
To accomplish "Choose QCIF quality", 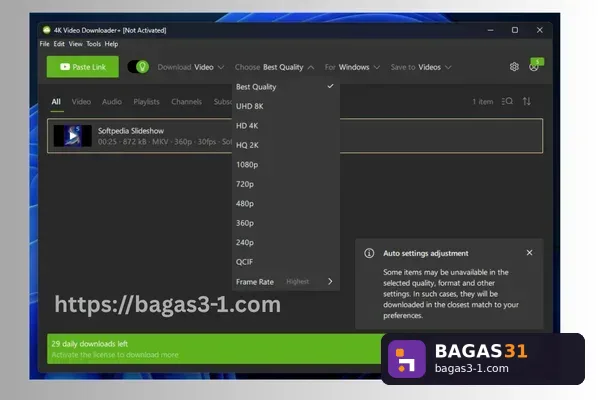I will [x=285, y=263].
